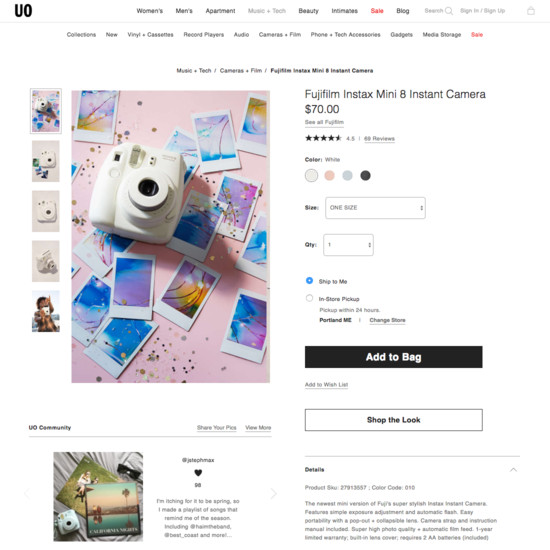Select the In-Store Pickup option
550x550 pixels.
point(309,298)
